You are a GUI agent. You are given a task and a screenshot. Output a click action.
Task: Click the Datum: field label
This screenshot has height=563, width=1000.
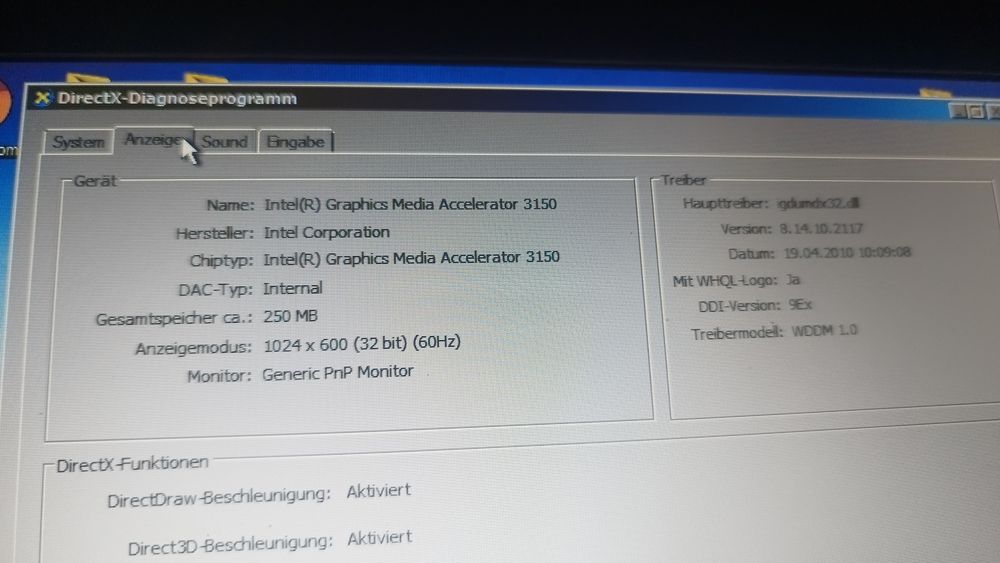tap(751, 254)
